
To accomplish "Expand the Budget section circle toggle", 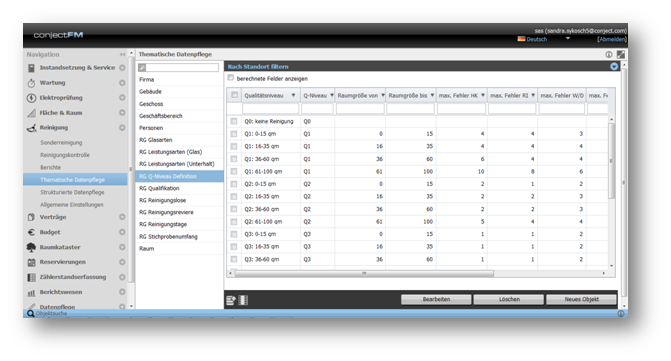I will point(122,232).
